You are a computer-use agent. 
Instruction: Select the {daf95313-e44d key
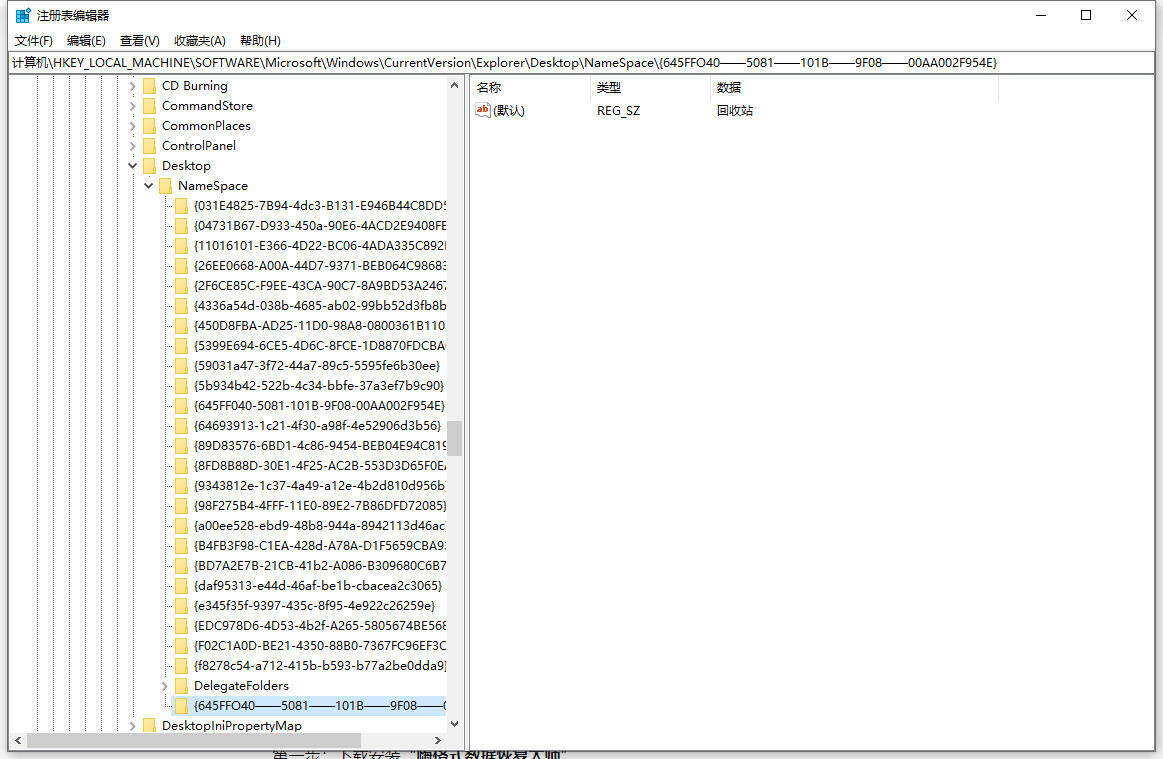pyautogui.click(x=317, y=587)
